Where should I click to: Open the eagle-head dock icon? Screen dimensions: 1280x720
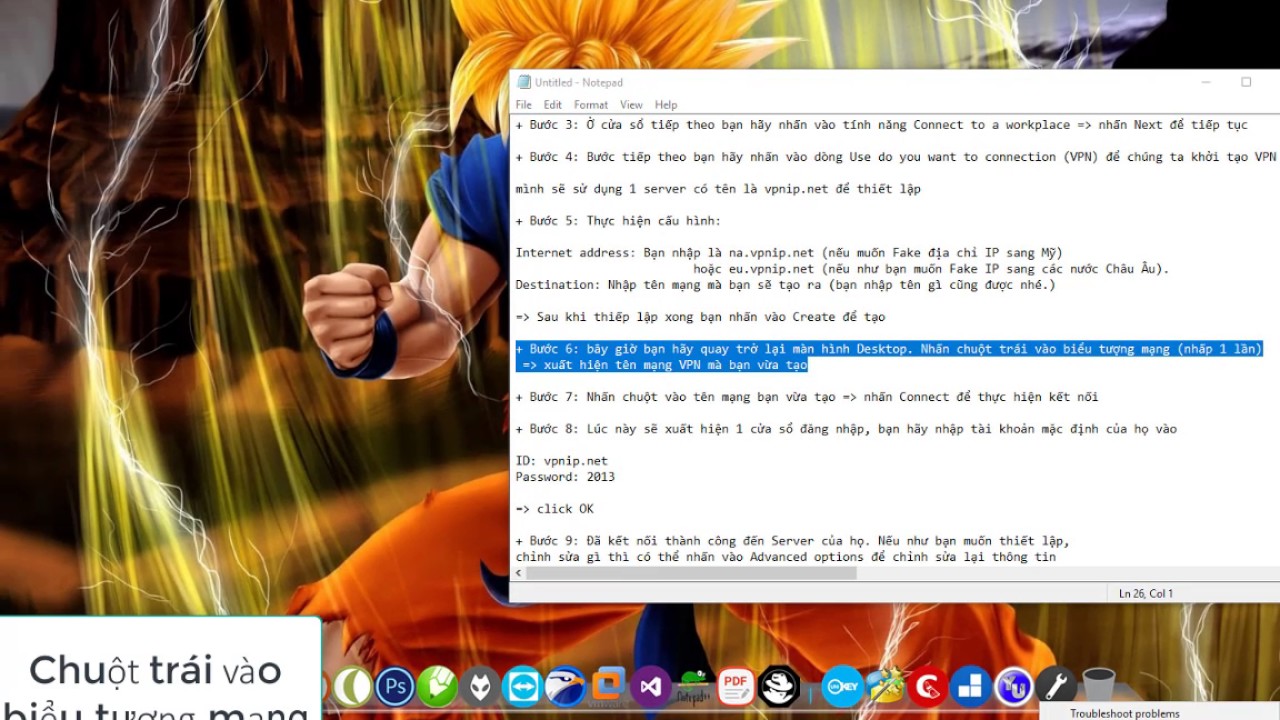[565, 687]
